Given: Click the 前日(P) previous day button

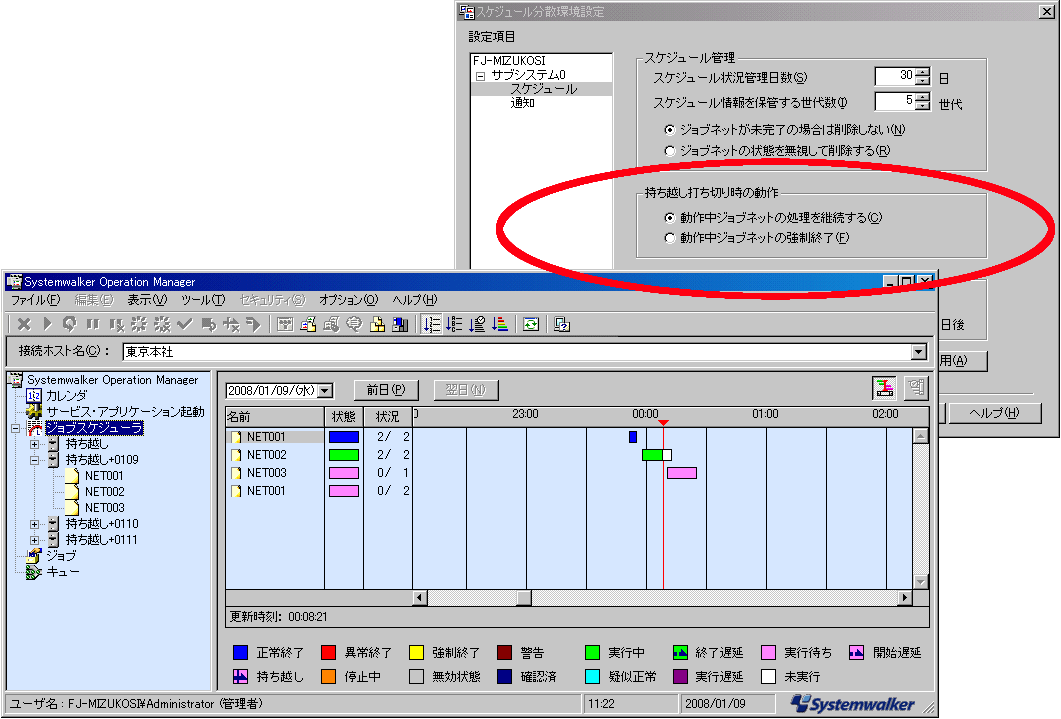Looking at the screenshot, I should tap(386, 390).
